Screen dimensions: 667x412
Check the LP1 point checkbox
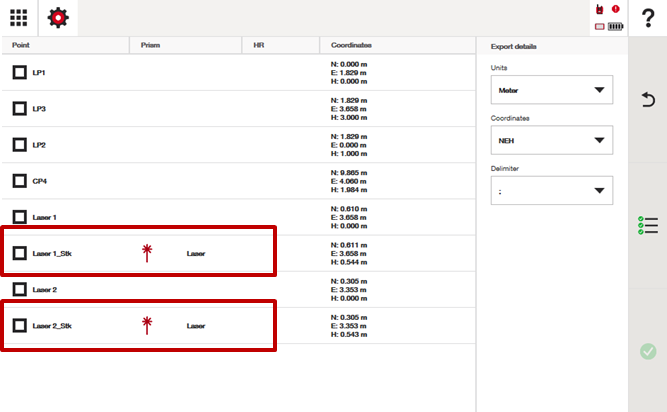(x=19, y=73)
